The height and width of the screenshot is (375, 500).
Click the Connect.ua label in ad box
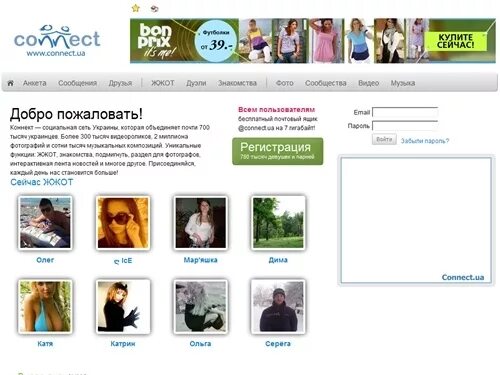pos(463,277)
